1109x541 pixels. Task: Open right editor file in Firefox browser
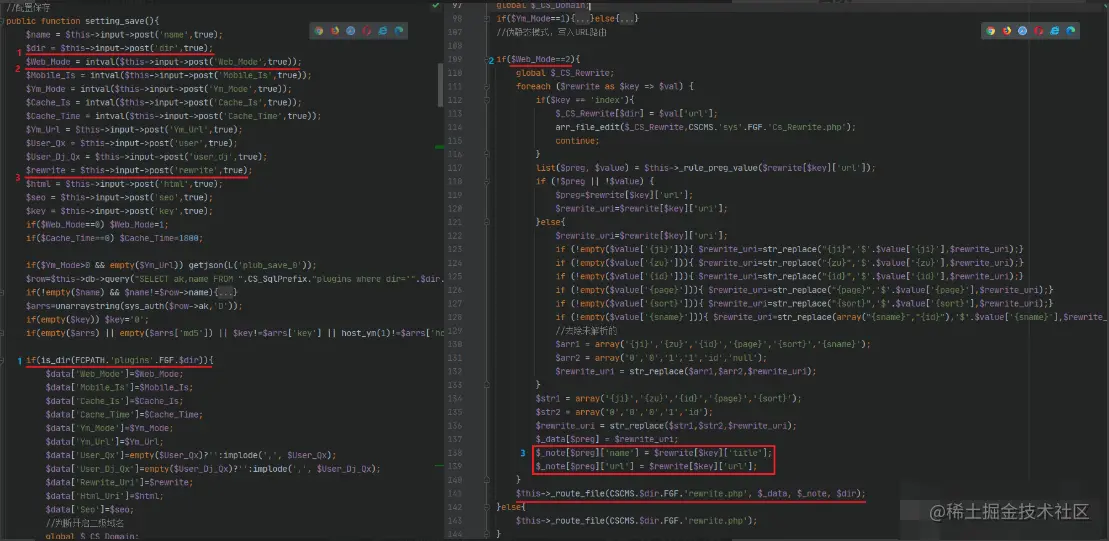click(x=1007, y=31)
